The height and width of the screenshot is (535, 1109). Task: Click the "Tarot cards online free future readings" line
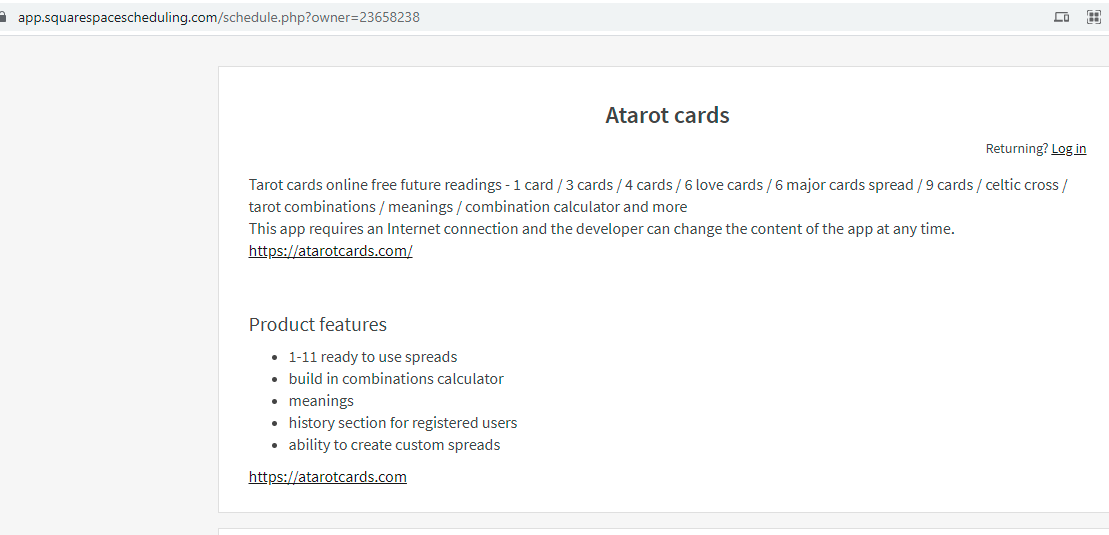click(x=375, y=185)
